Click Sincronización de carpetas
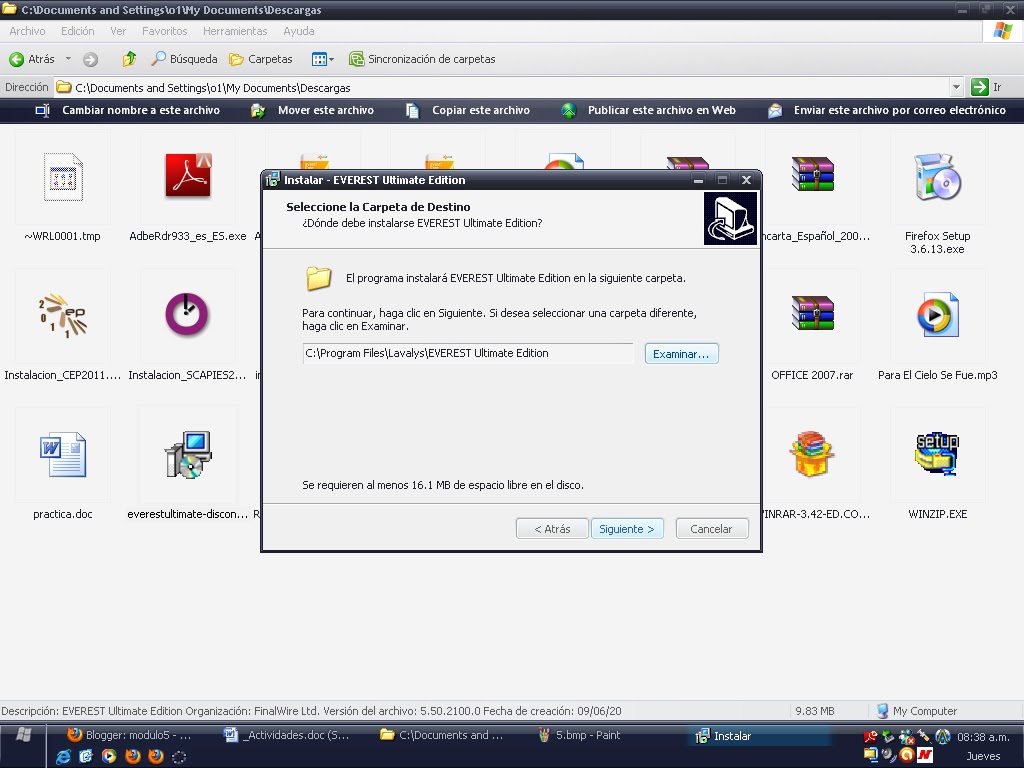 point(422,59)
